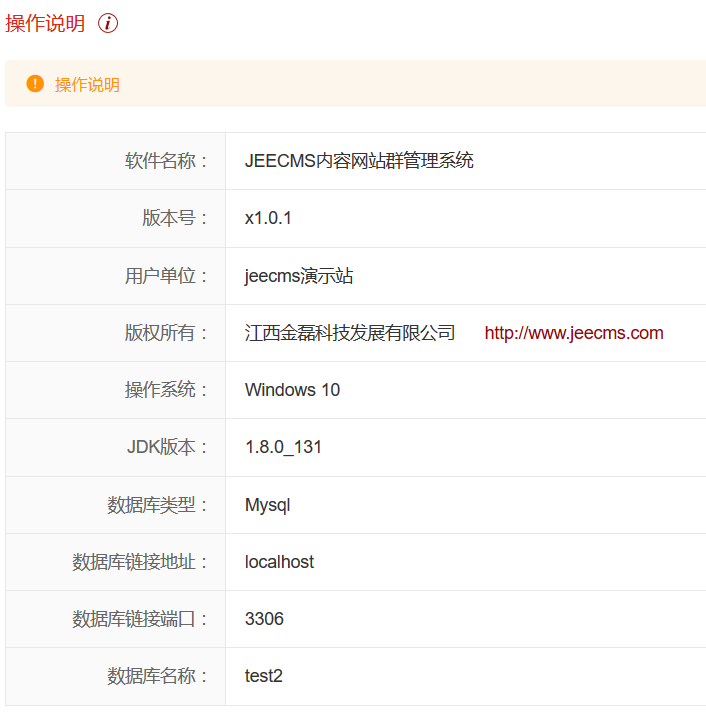Screen dimensions: 706x728
Task: Click the info icon beside 操作说明 heading
Action: click(108, 23)
